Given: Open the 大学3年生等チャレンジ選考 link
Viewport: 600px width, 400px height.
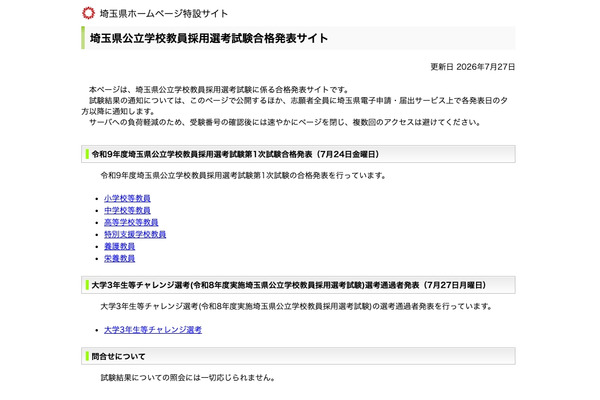Looking at the screenshot, I should [153, 330].
